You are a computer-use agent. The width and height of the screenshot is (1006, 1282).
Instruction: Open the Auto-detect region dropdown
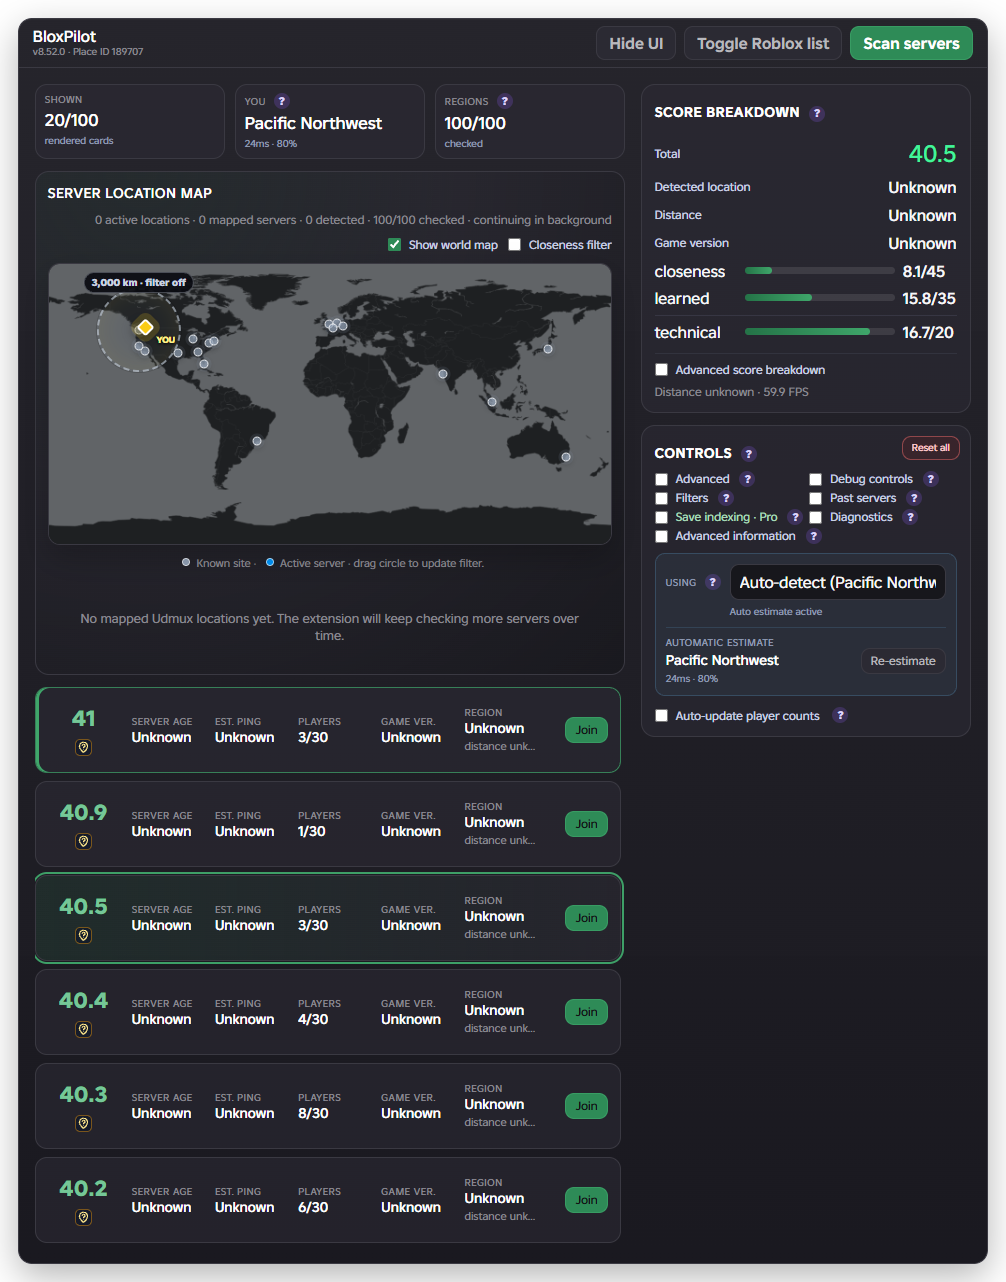coord(838,582)
